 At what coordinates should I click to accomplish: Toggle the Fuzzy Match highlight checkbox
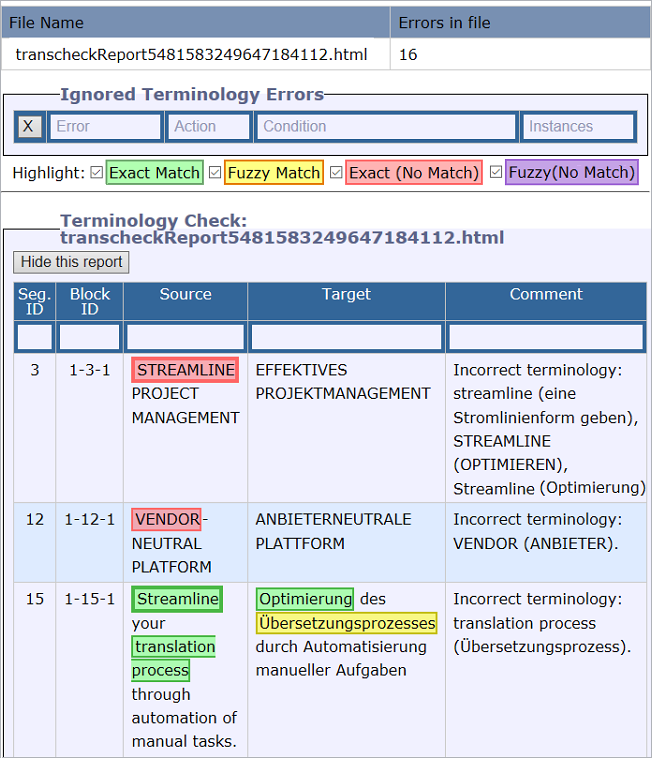tap(215, 172)
